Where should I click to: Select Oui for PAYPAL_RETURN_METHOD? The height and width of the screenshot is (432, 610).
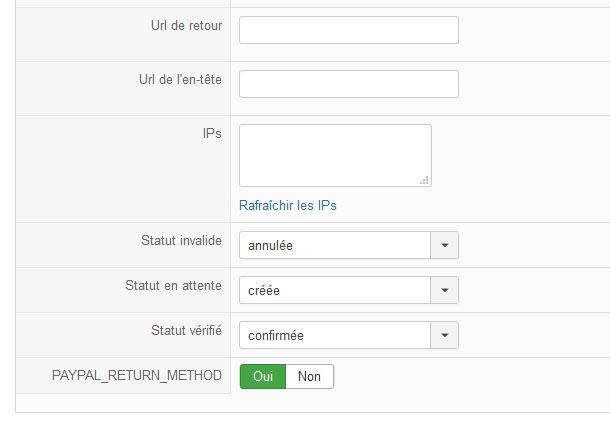point(263,376)
